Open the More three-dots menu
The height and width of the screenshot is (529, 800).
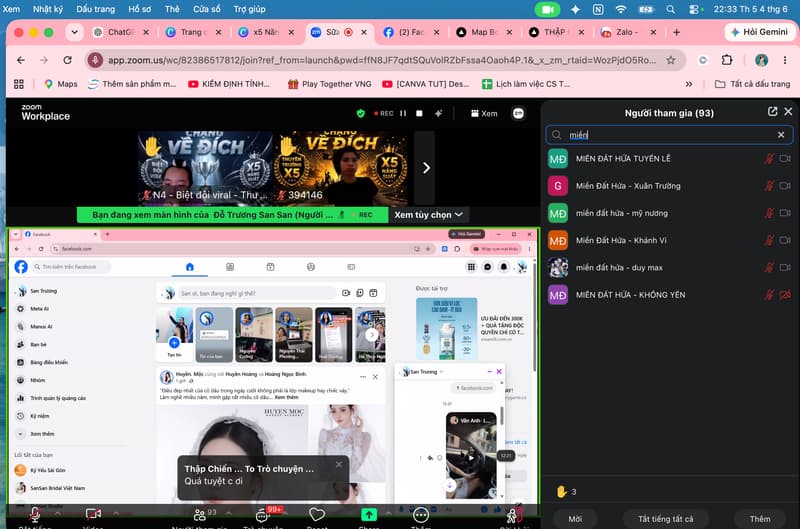pos(421,515)
